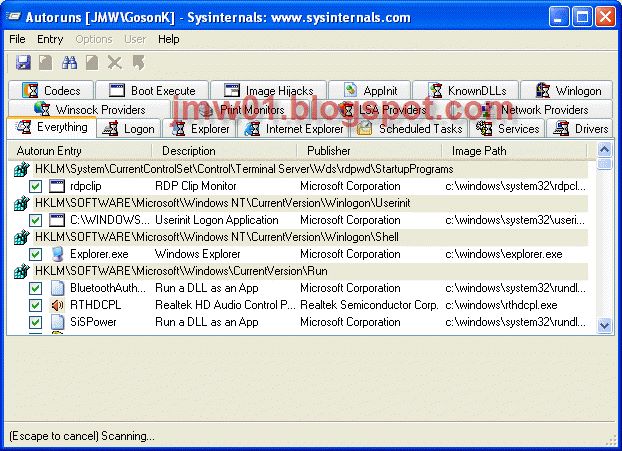Switch to the Explorer tab
622x451 pixels.
pos(200,129)
